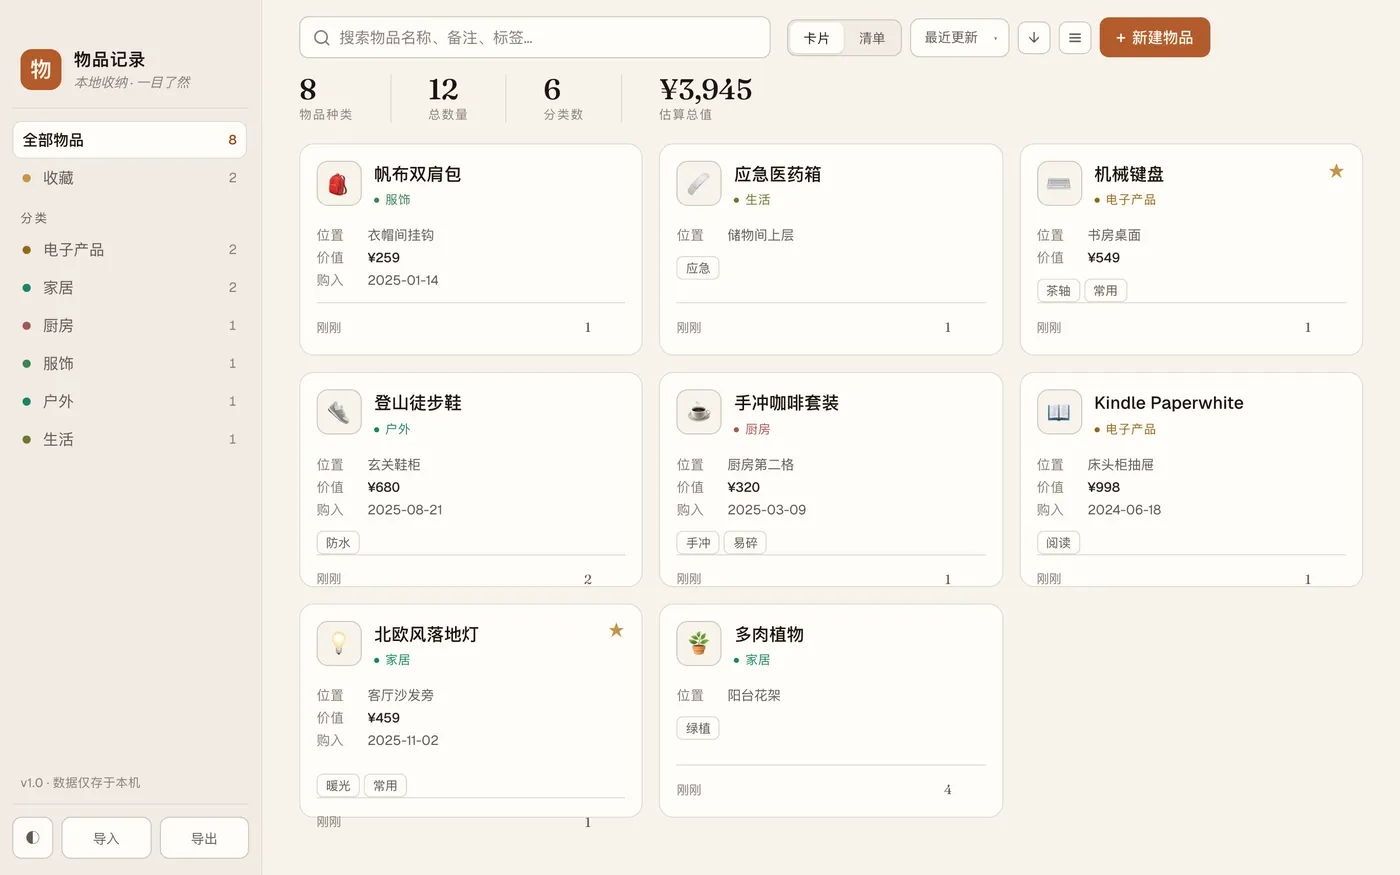Click the 常用 tag on 北欧风落地灯
This screenshot has width=1400, height=875.
pos(385,786)
